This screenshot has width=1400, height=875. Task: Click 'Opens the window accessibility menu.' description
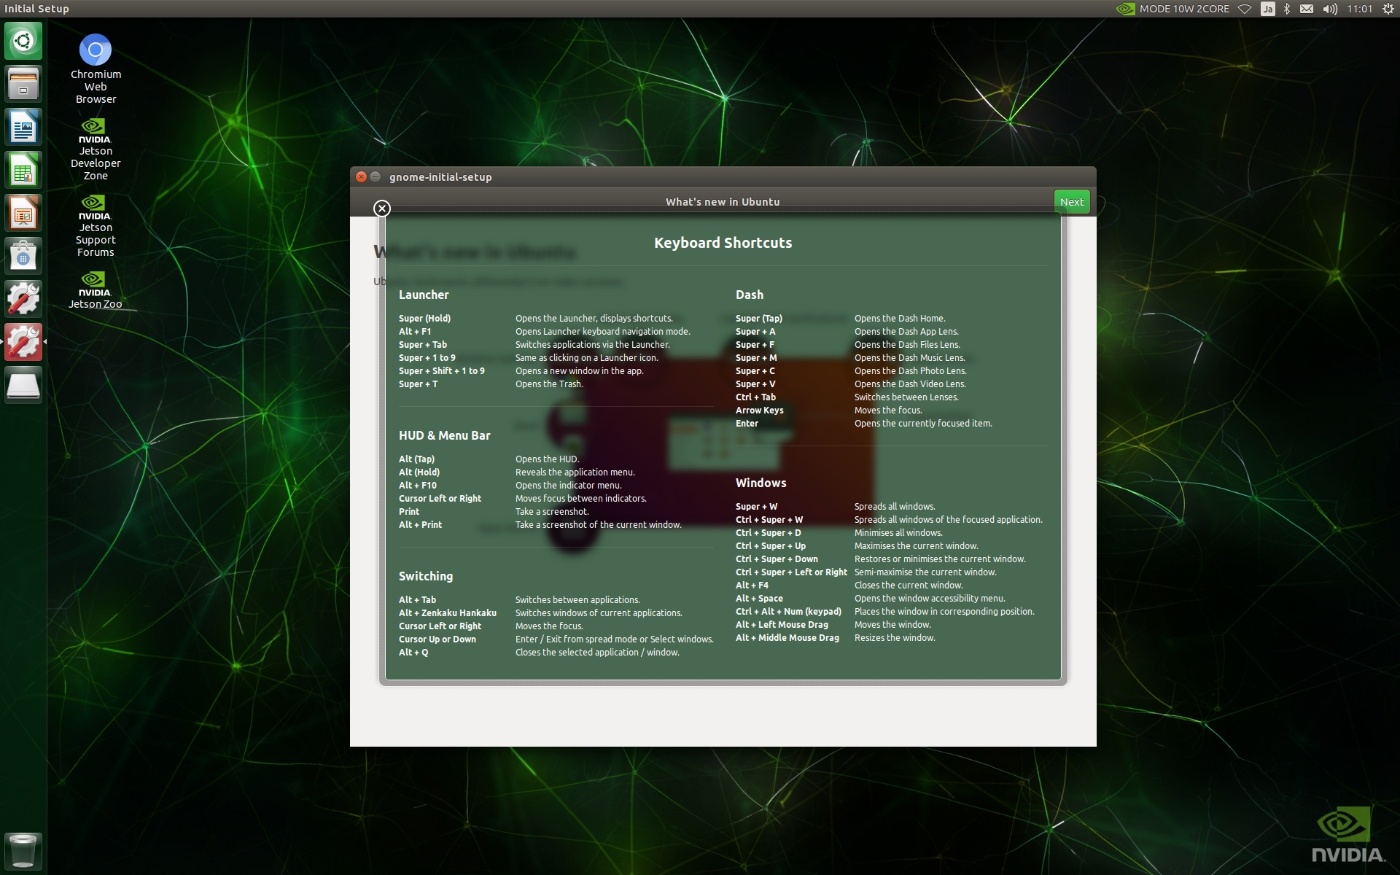click(x=930, y=599)
